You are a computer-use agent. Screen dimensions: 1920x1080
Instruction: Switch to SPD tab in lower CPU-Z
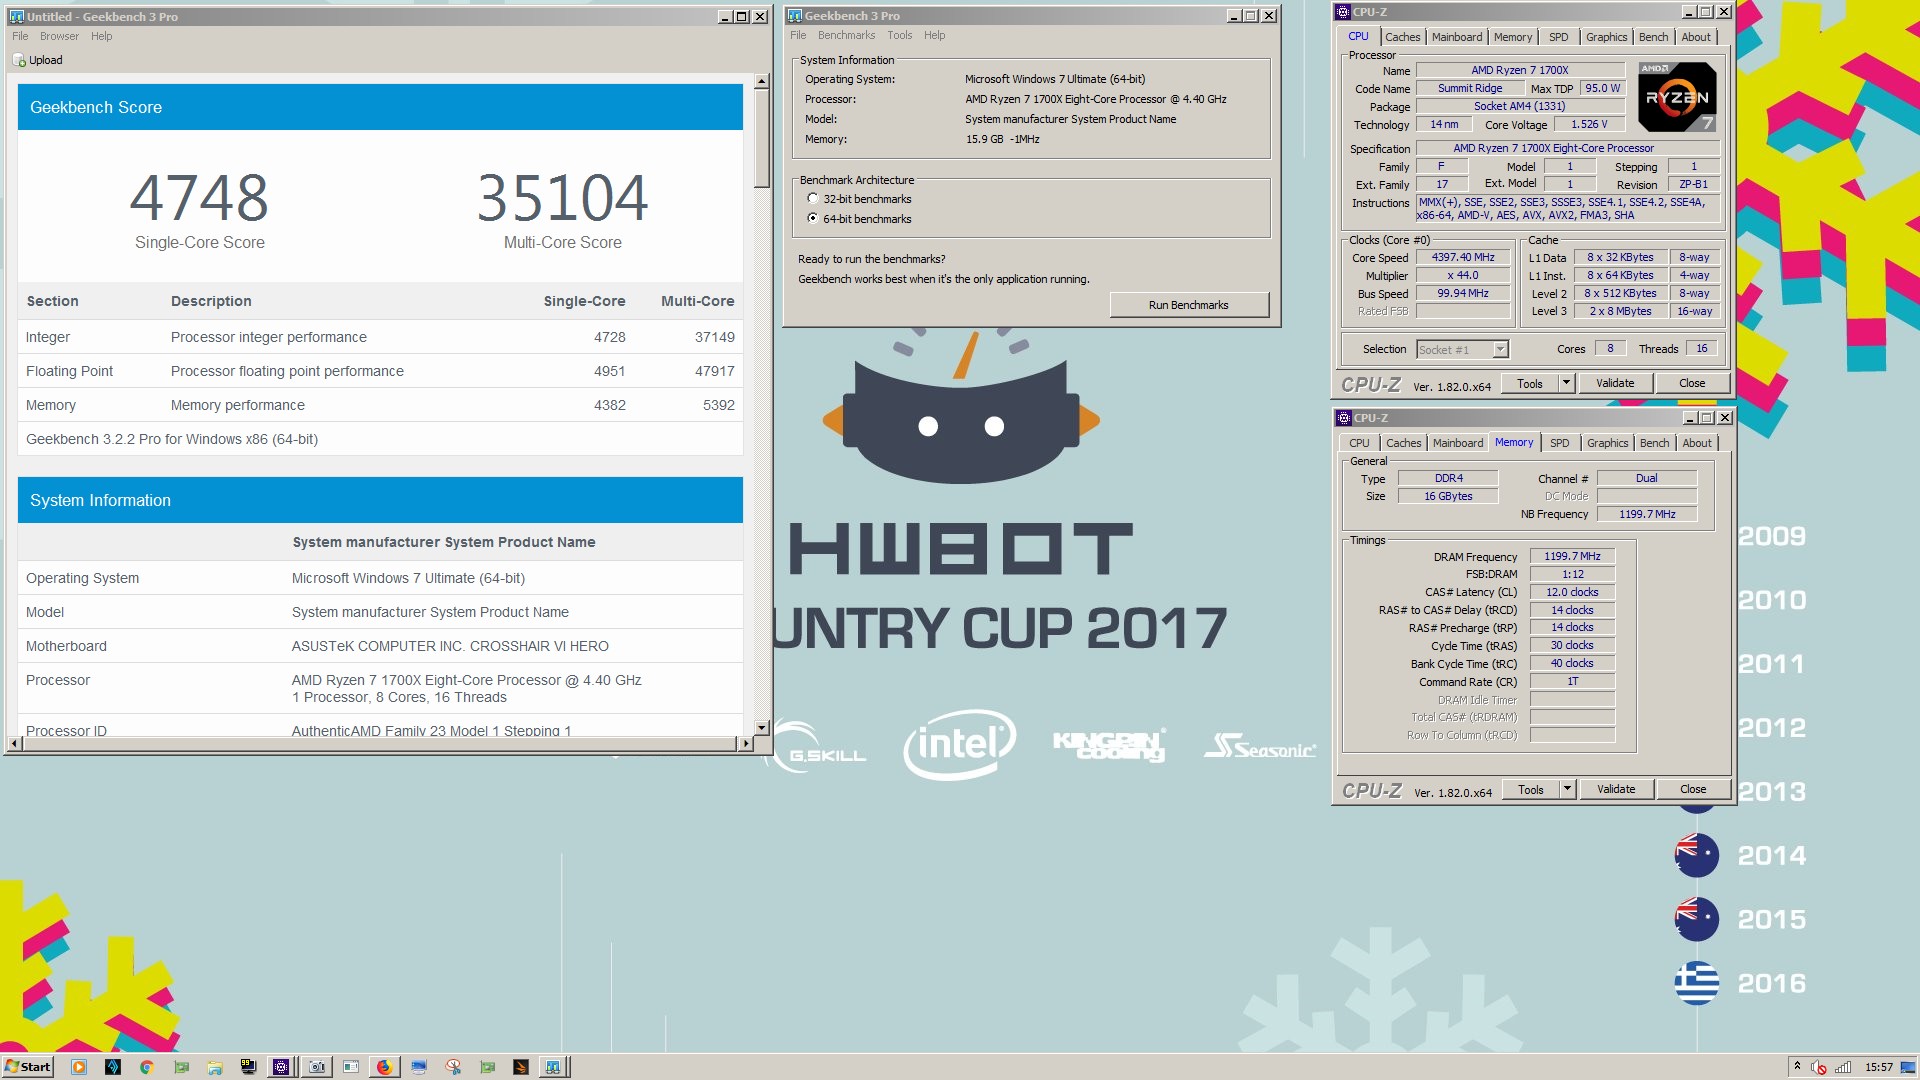(1560, 443)
